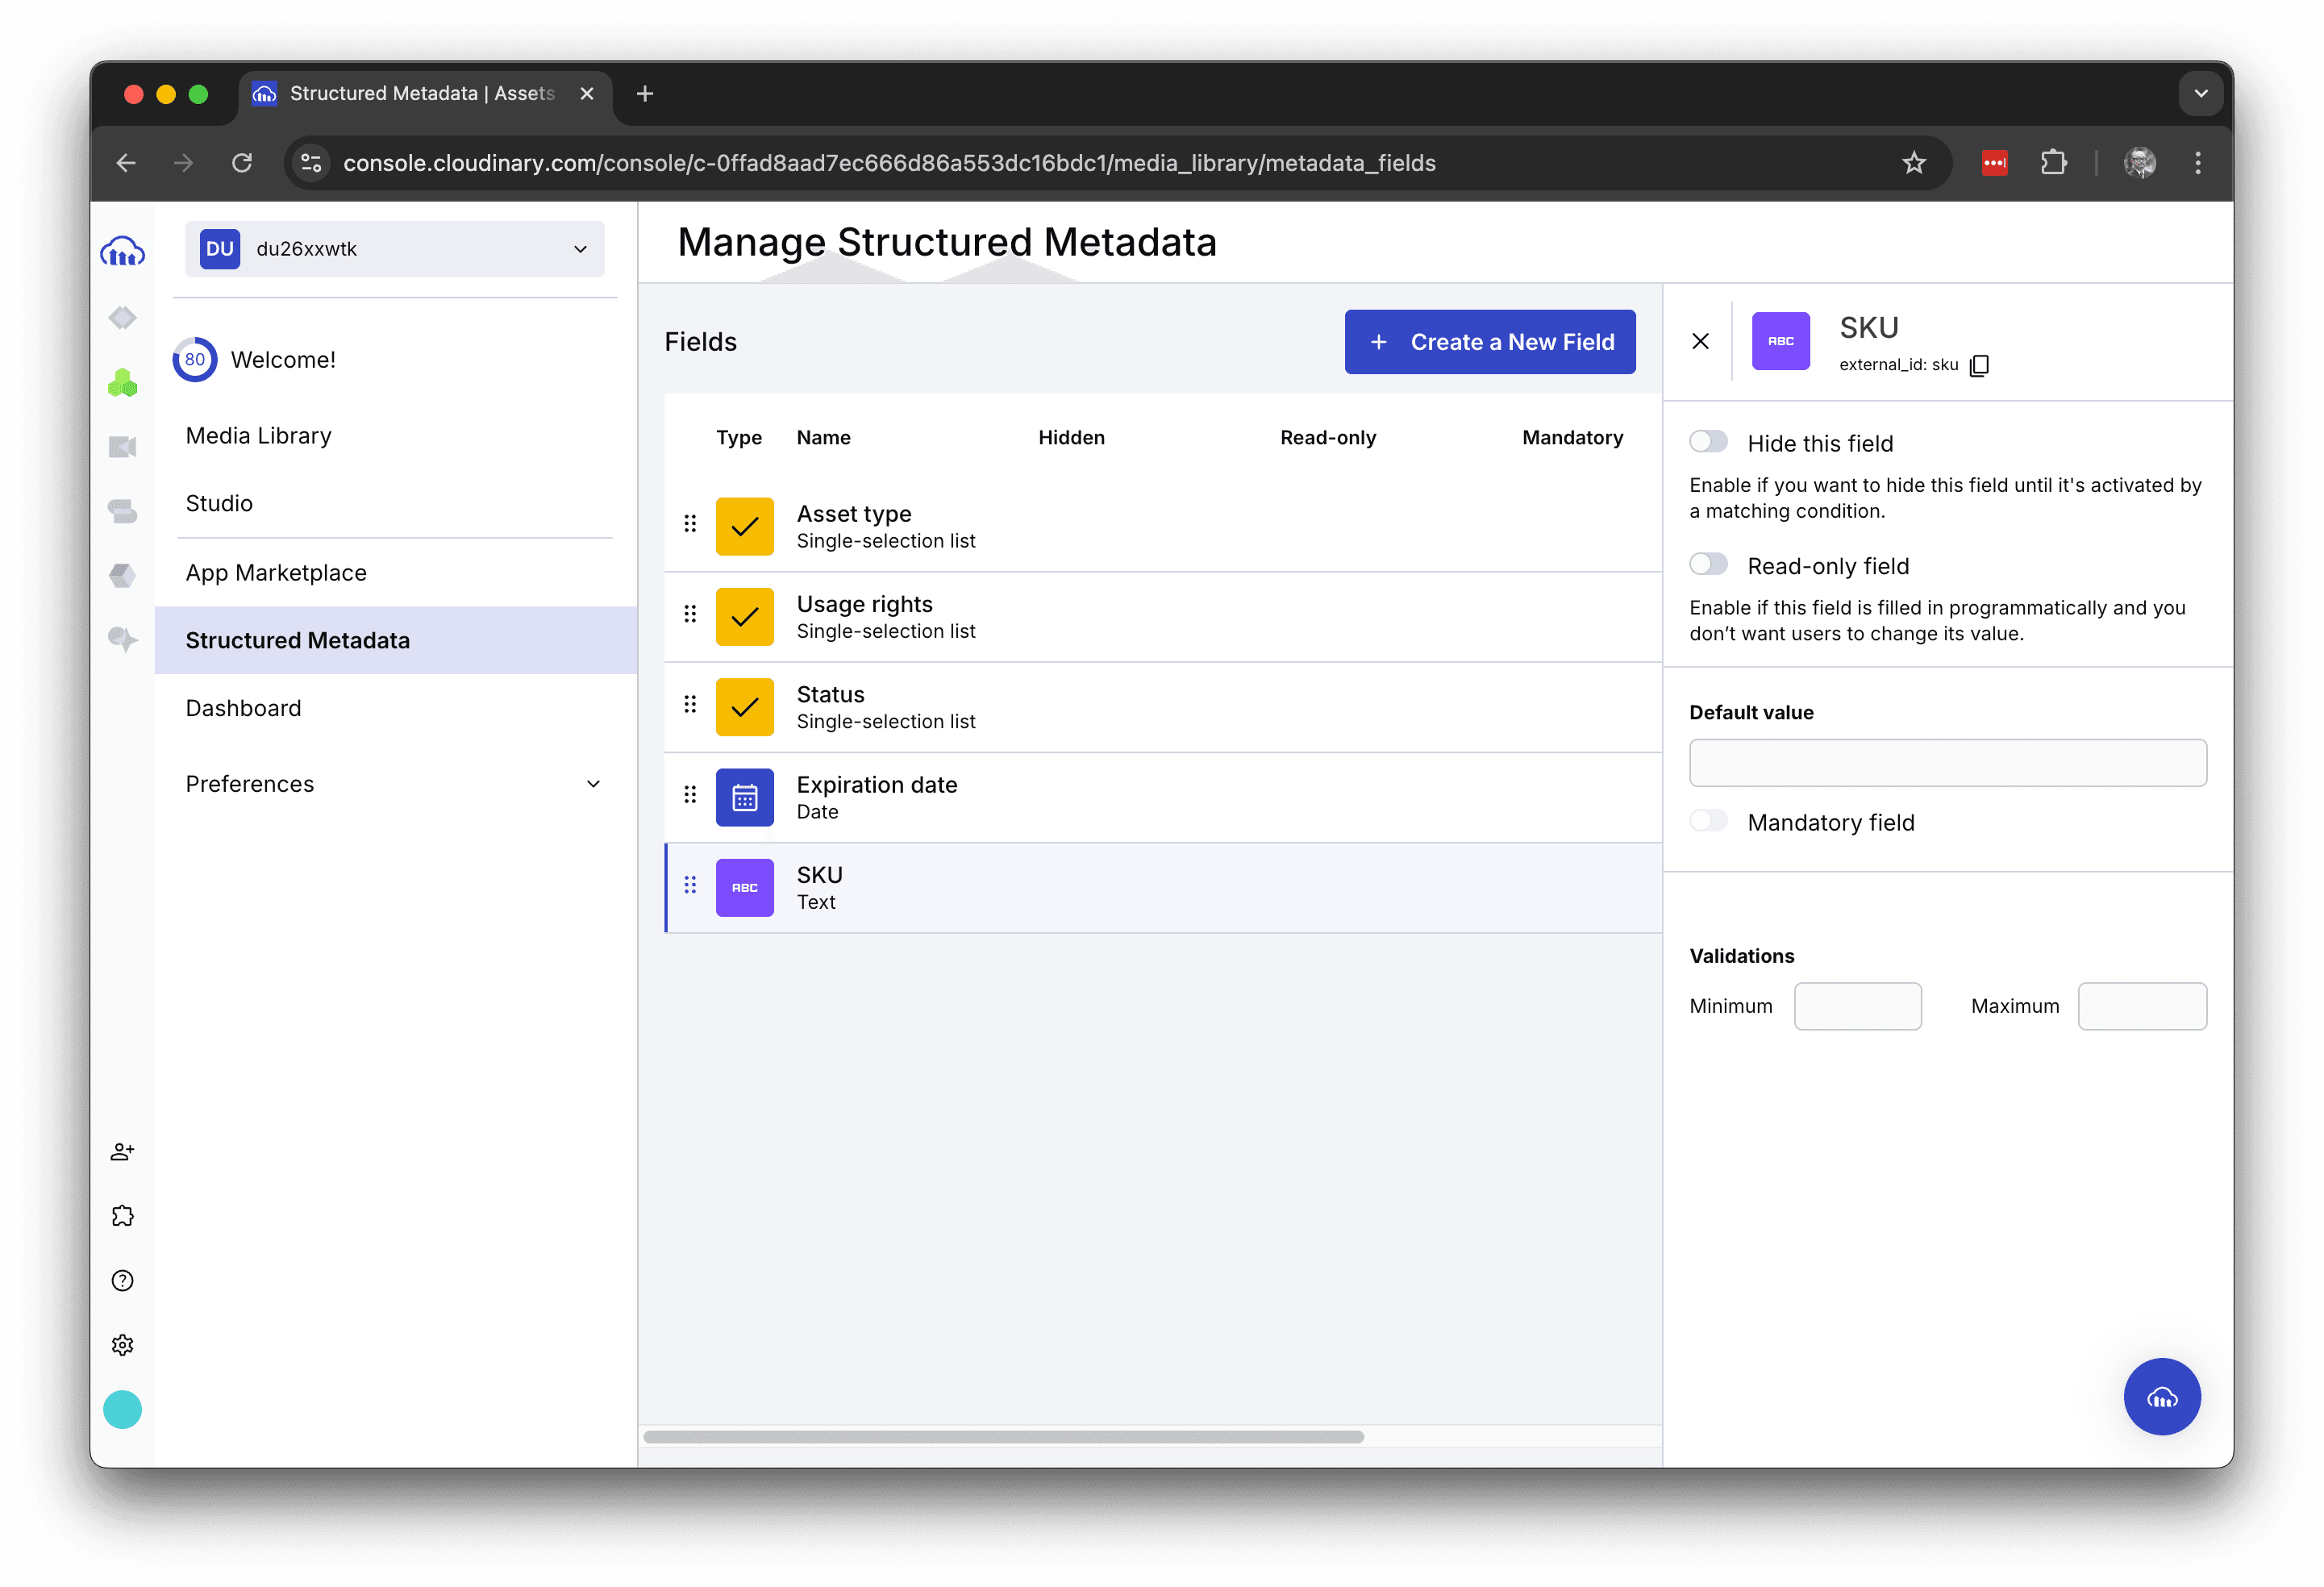This screenshot has width=2324, height=1587.
Task: Enable the Read-only field switch
Action: 1708,565
